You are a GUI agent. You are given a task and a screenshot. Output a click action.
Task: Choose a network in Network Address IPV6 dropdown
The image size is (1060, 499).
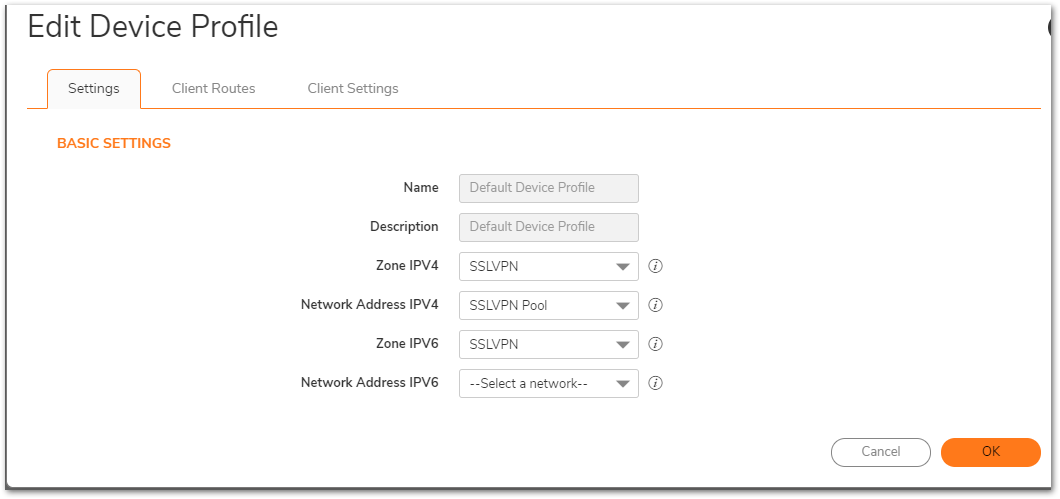[548, 383]
